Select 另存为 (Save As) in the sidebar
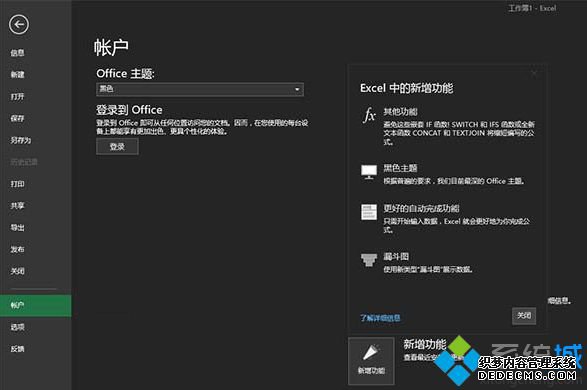This screenshot has width=587, height=390. tap(21, 140)
